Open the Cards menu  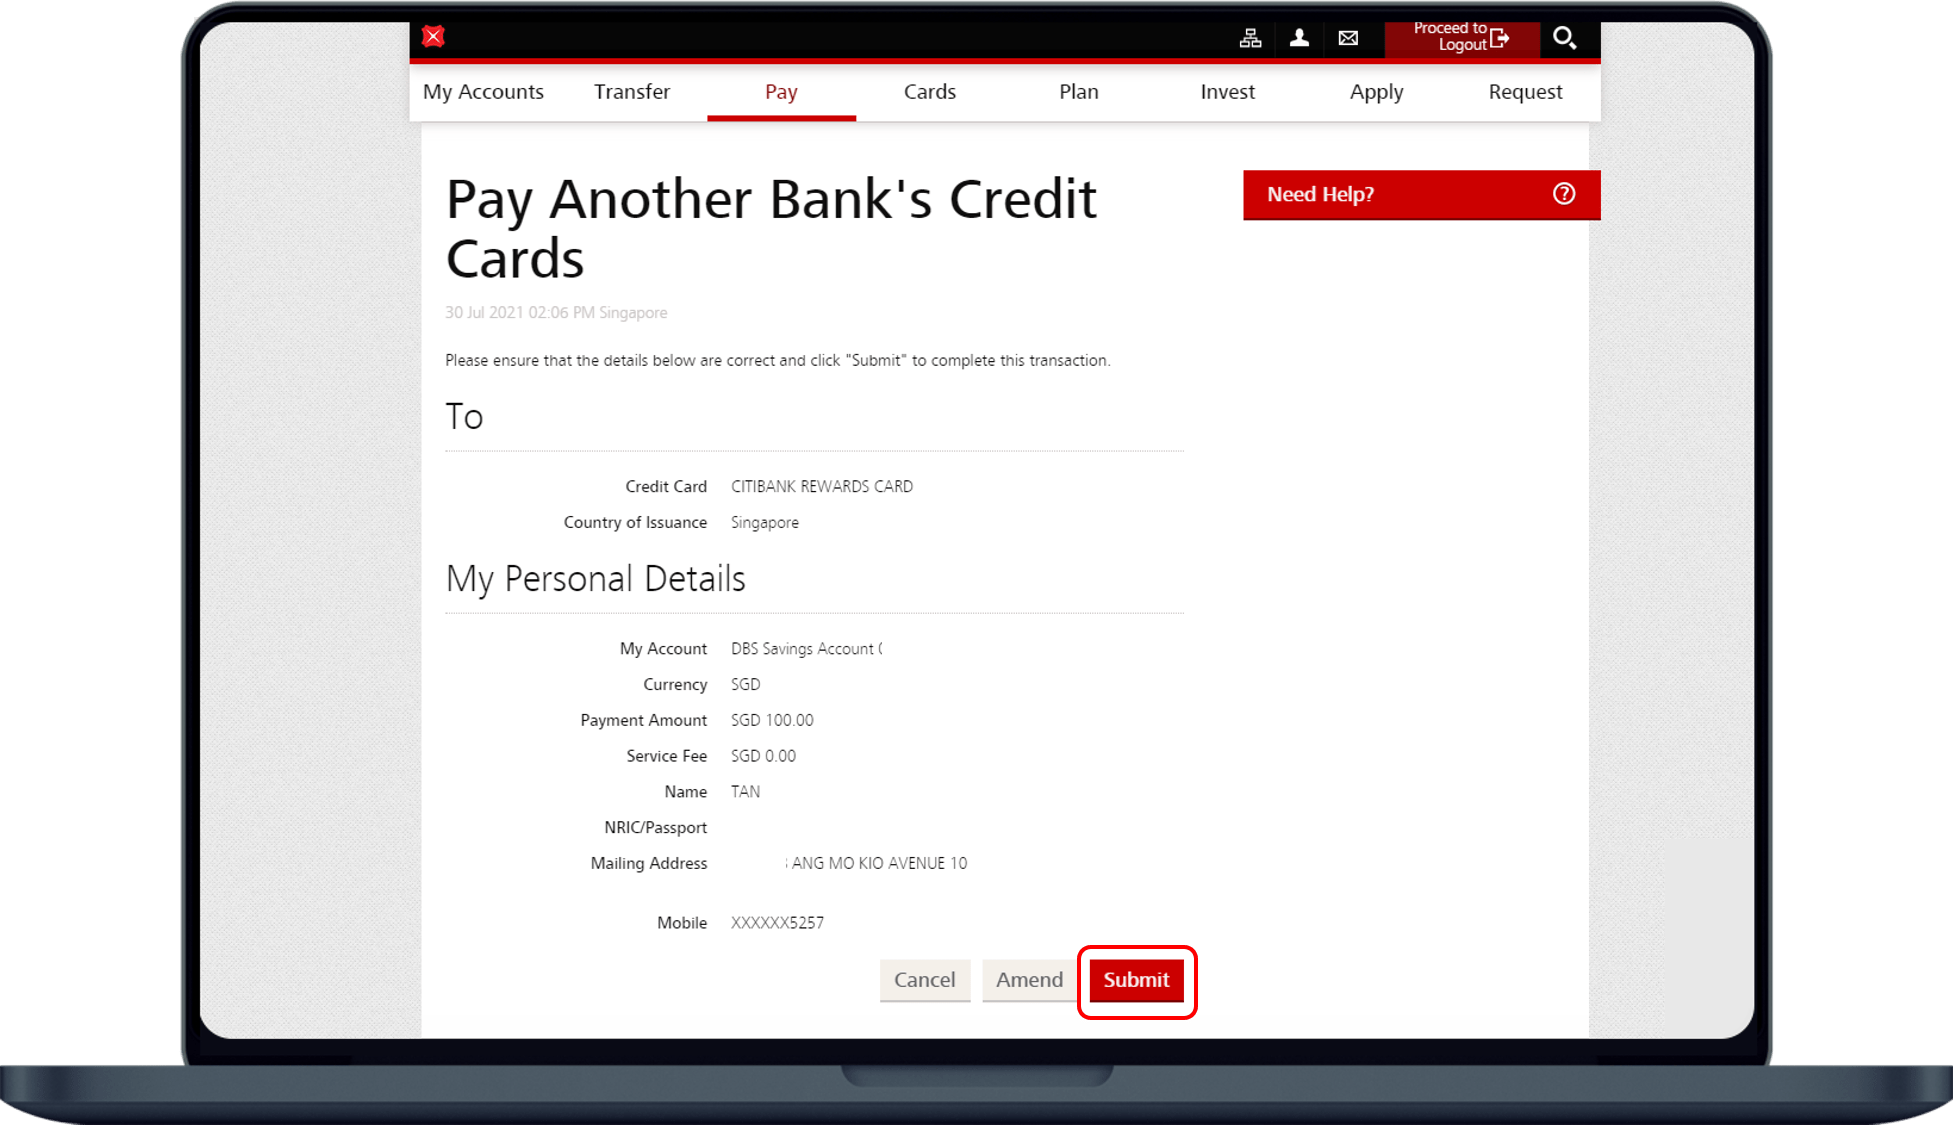point(930,92)
